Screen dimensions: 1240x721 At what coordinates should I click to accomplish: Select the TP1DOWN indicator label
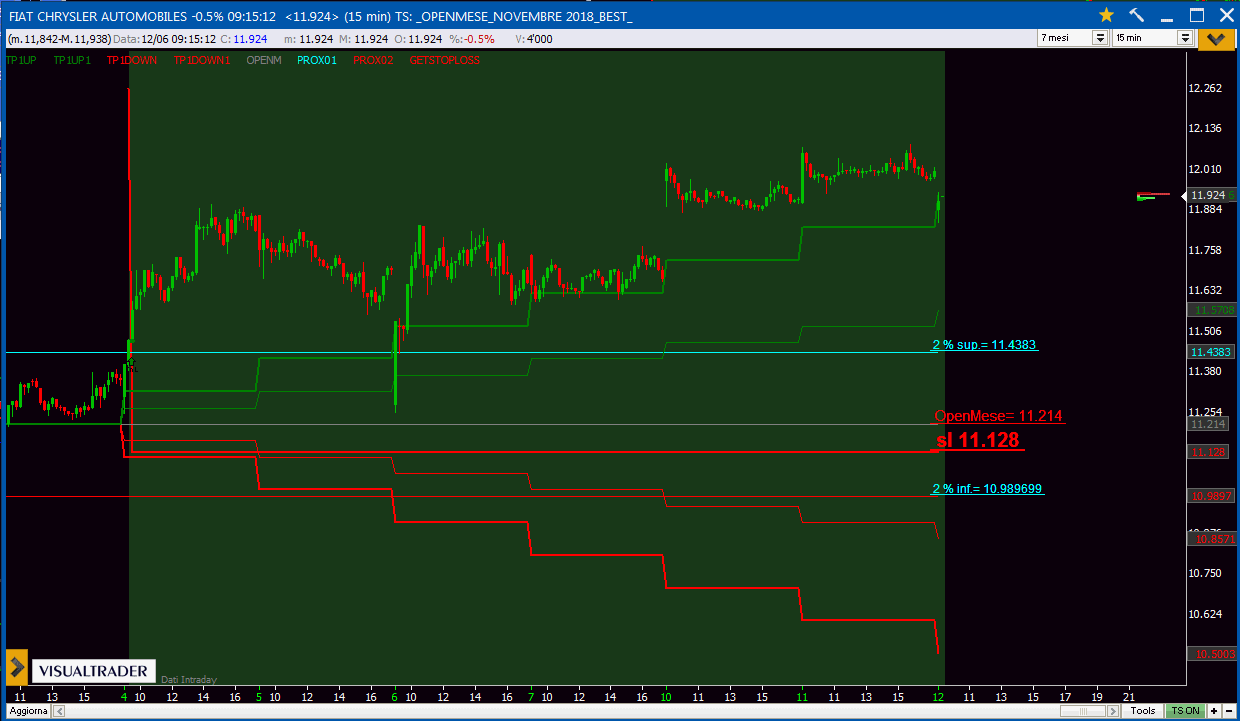click(131, 60)
